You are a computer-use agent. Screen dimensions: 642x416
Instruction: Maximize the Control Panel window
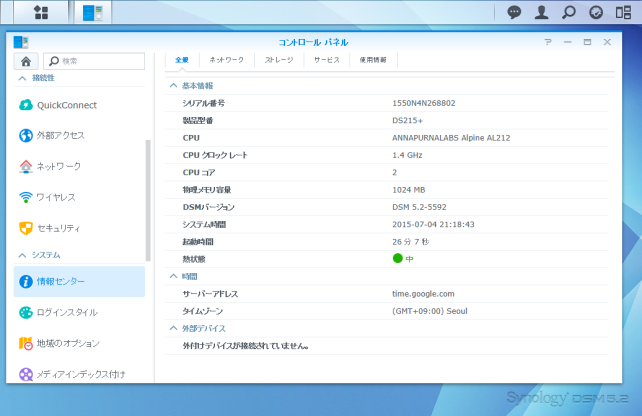(x=587, y=42)
